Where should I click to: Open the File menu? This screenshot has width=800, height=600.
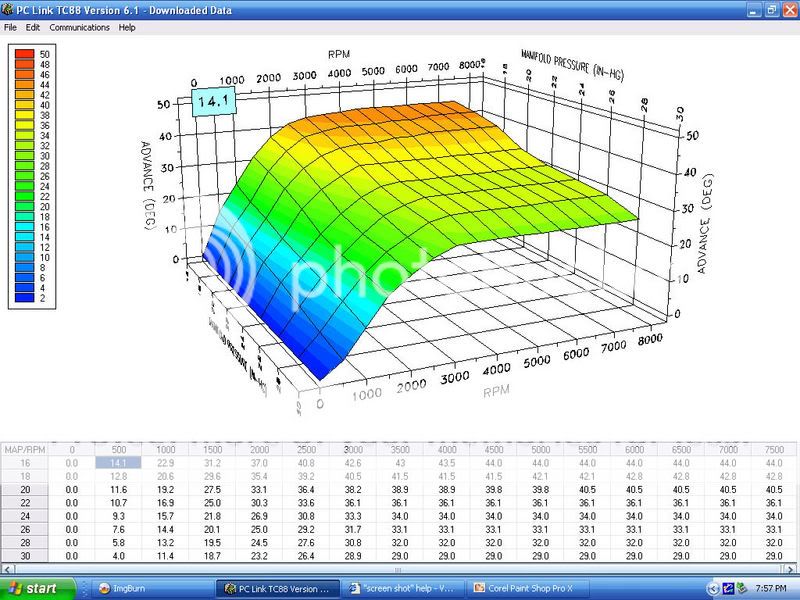tap(10, 28)
